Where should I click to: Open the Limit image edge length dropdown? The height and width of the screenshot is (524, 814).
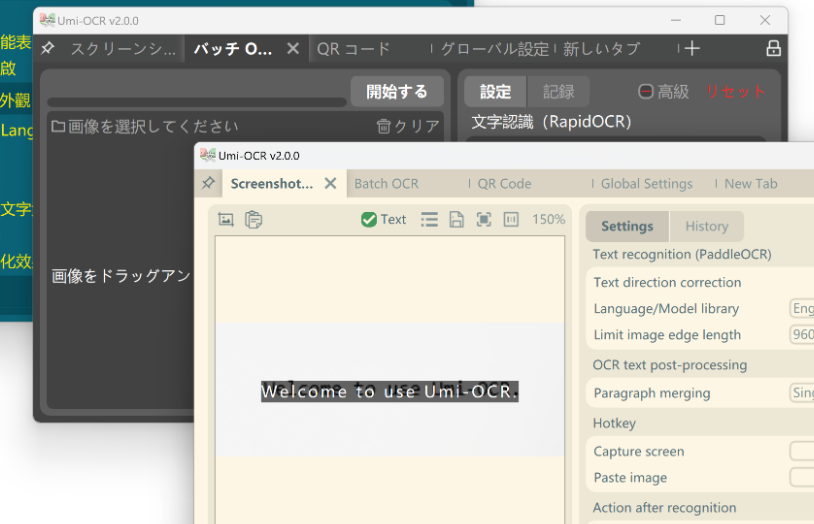pyautogui.click(x=802, y=335)
